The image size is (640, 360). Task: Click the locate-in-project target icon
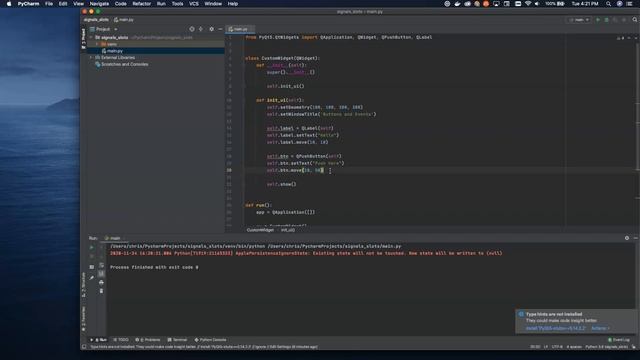pyautogui.click(x=191, y=29)
